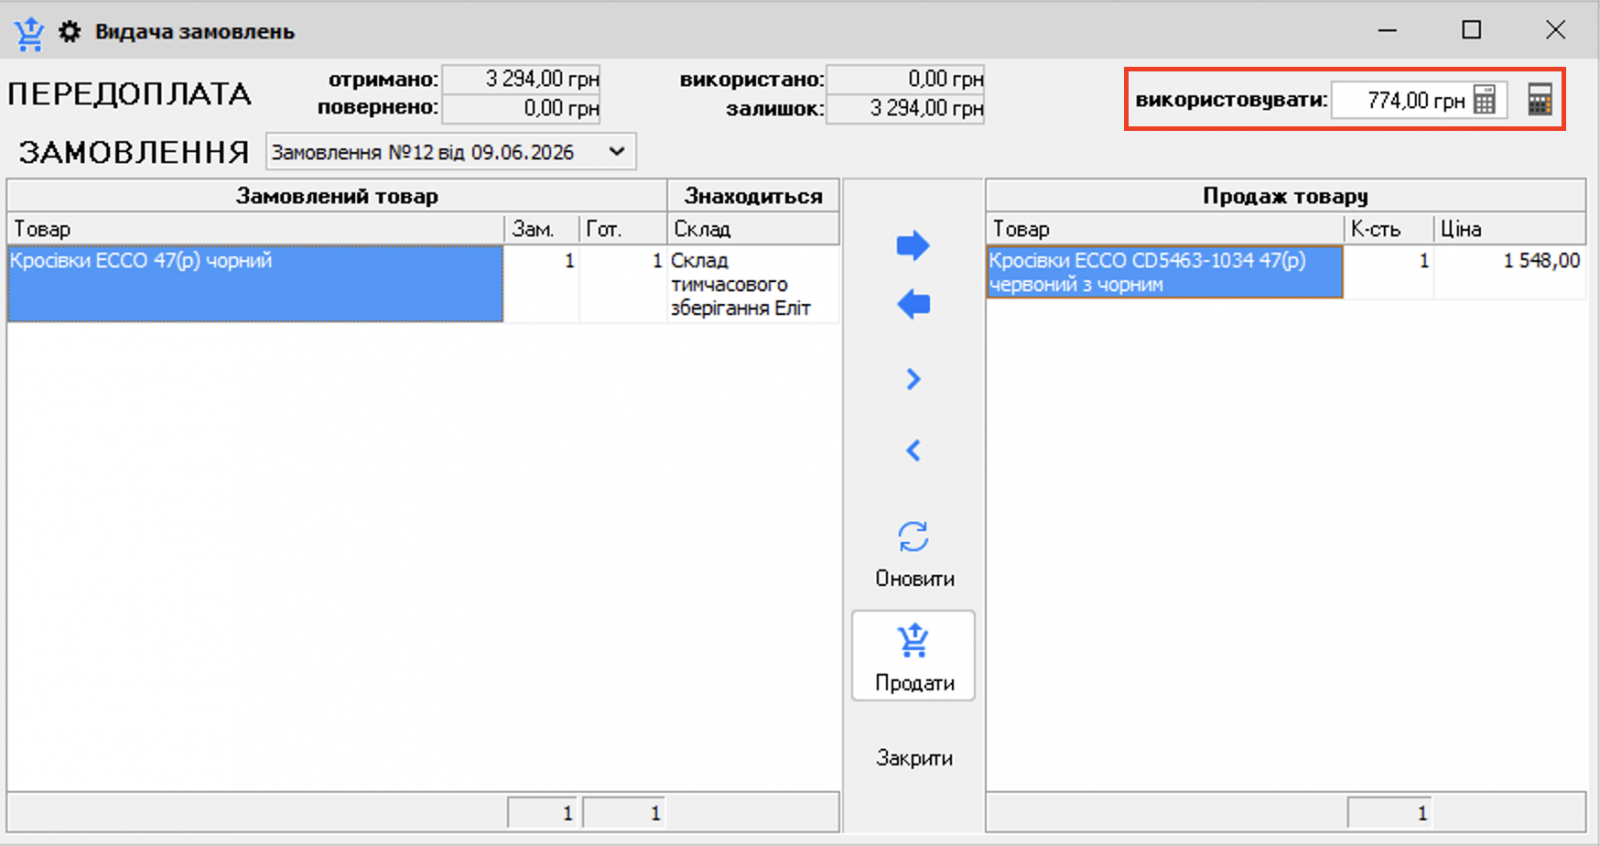Click the left chevron move-one-back icon
Viewport: 1600px width, 846px height.
913,450
